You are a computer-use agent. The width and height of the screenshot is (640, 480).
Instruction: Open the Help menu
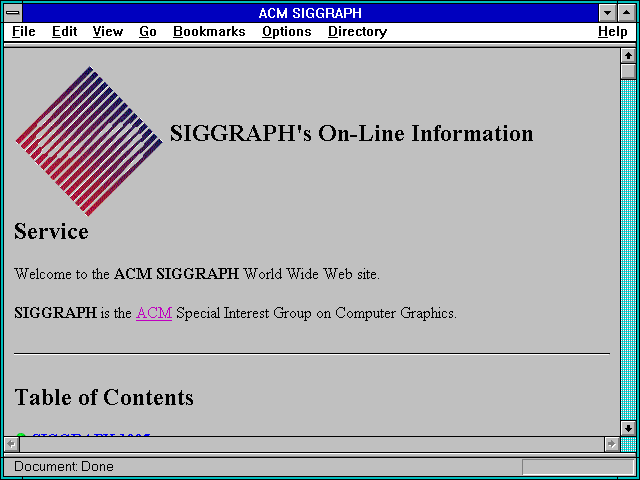point(613,32)
